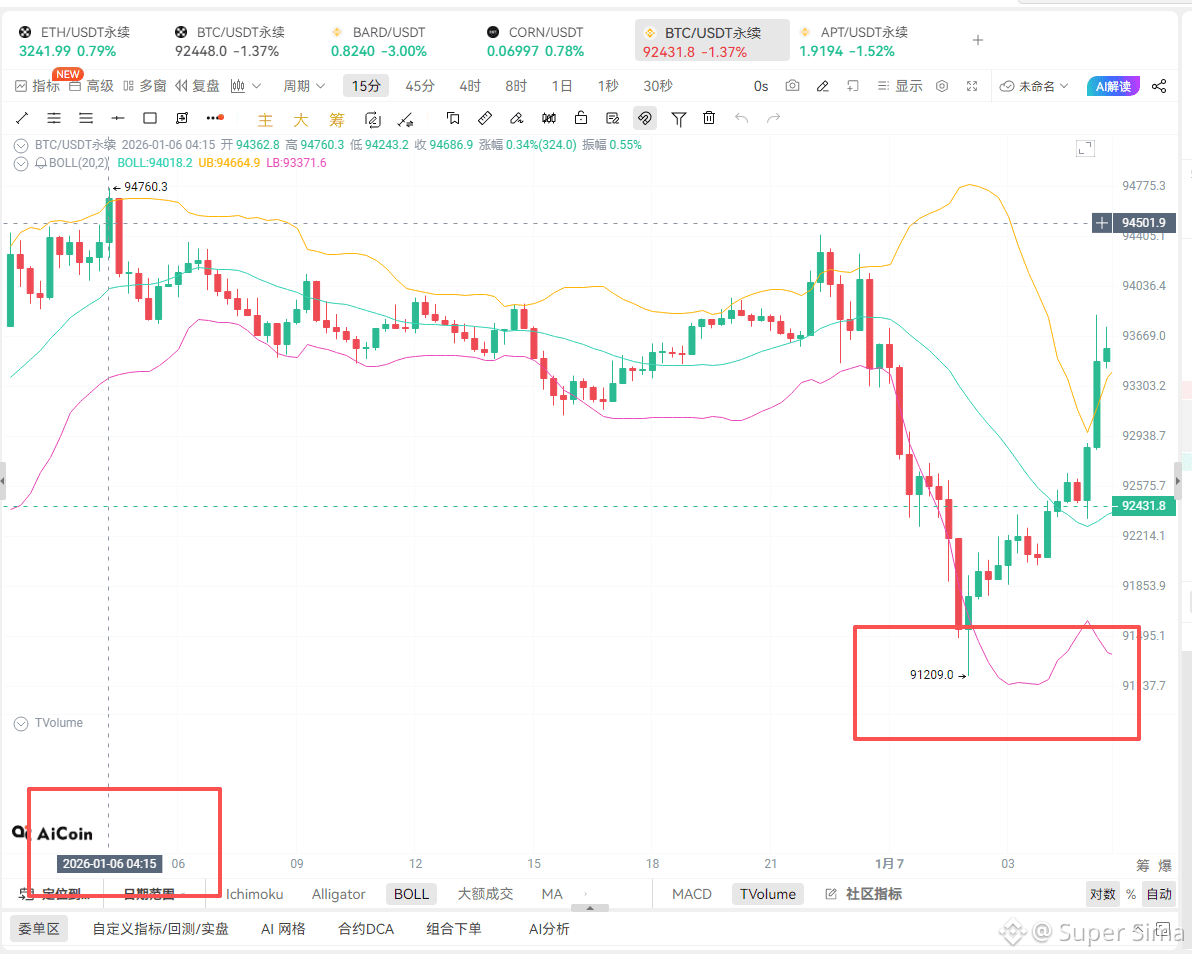Select the 45分 timeframe

(x=420, y=86)
